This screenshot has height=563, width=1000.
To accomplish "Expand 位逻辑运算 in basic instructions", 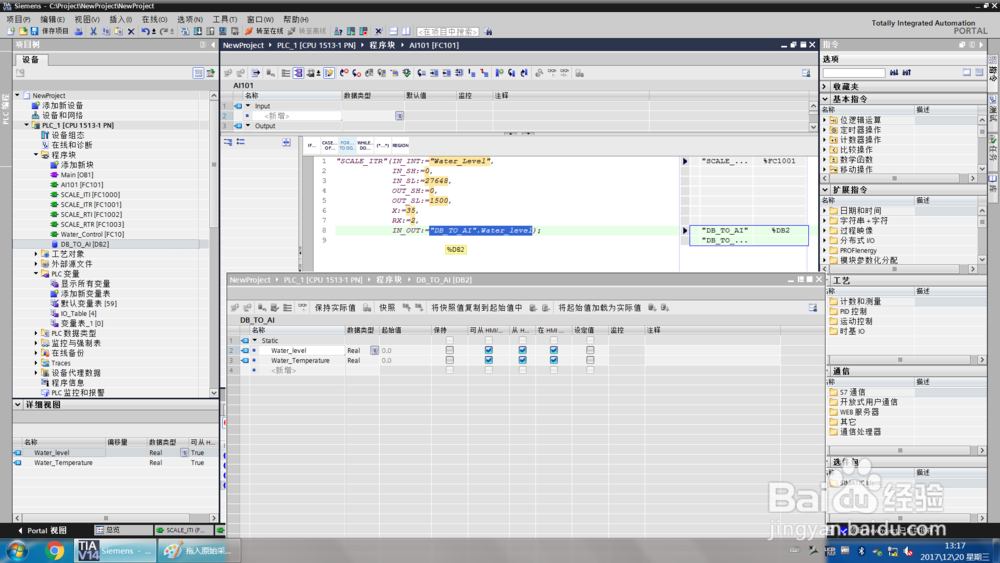I will [x=825, y=120].
